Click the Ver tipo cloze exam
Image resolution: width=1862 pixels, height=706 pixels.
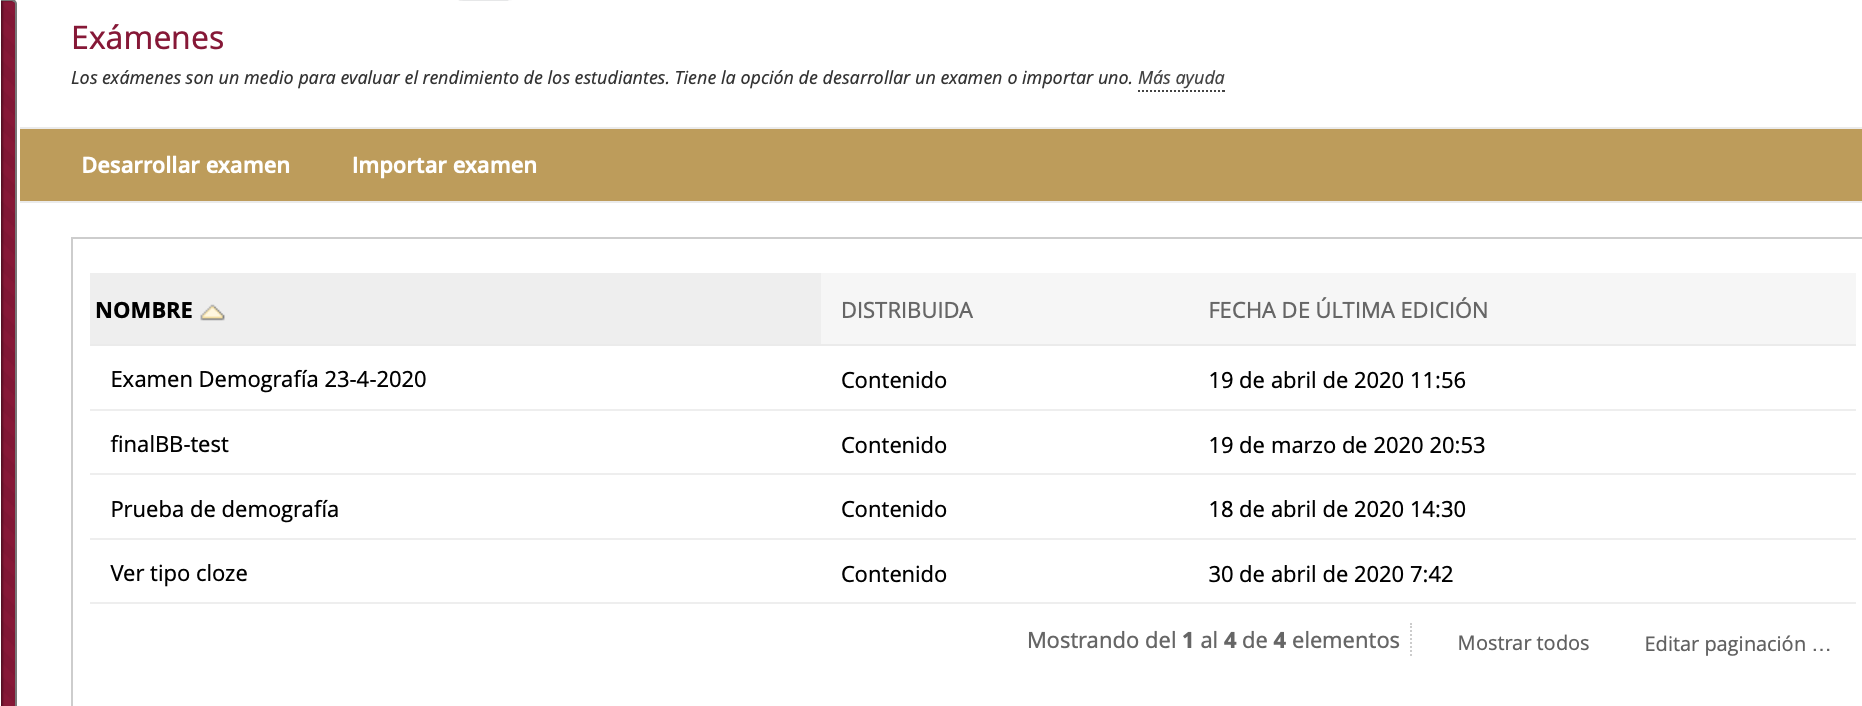coord(179,573)
